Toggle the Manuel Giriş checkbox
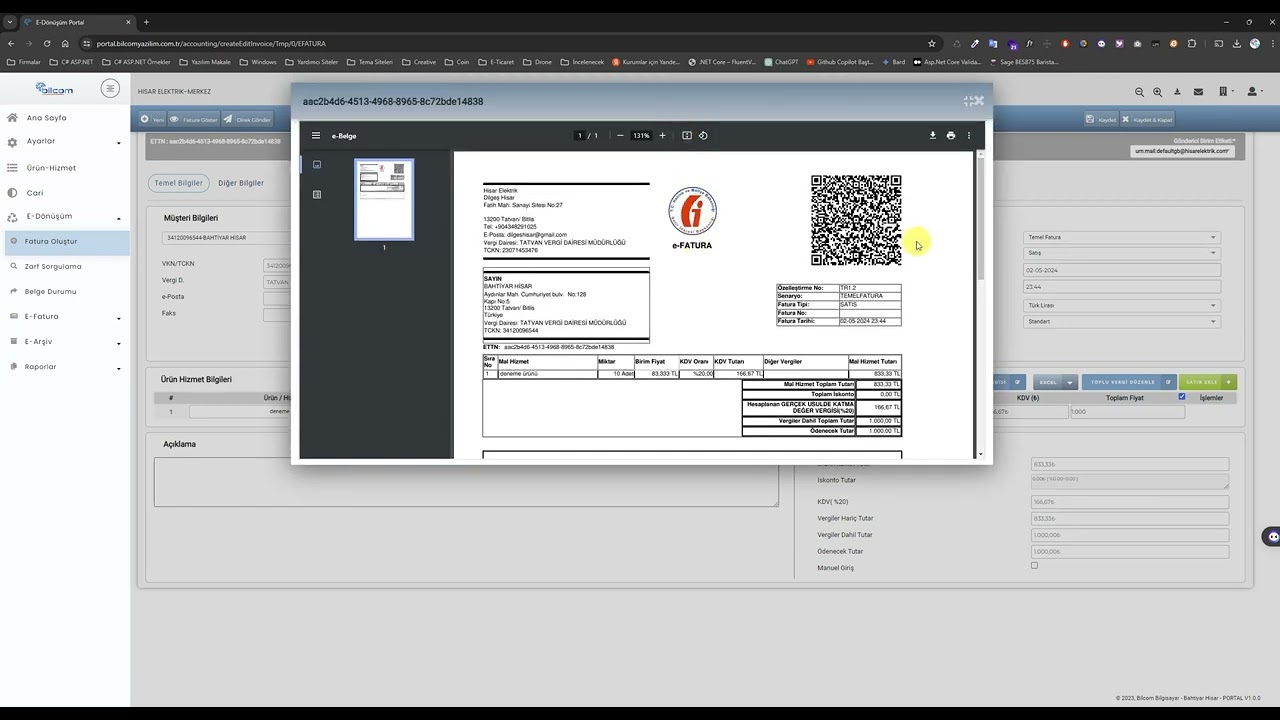Image resolution: width=1280 pixels, height=720 pixels. [1034, 566]
